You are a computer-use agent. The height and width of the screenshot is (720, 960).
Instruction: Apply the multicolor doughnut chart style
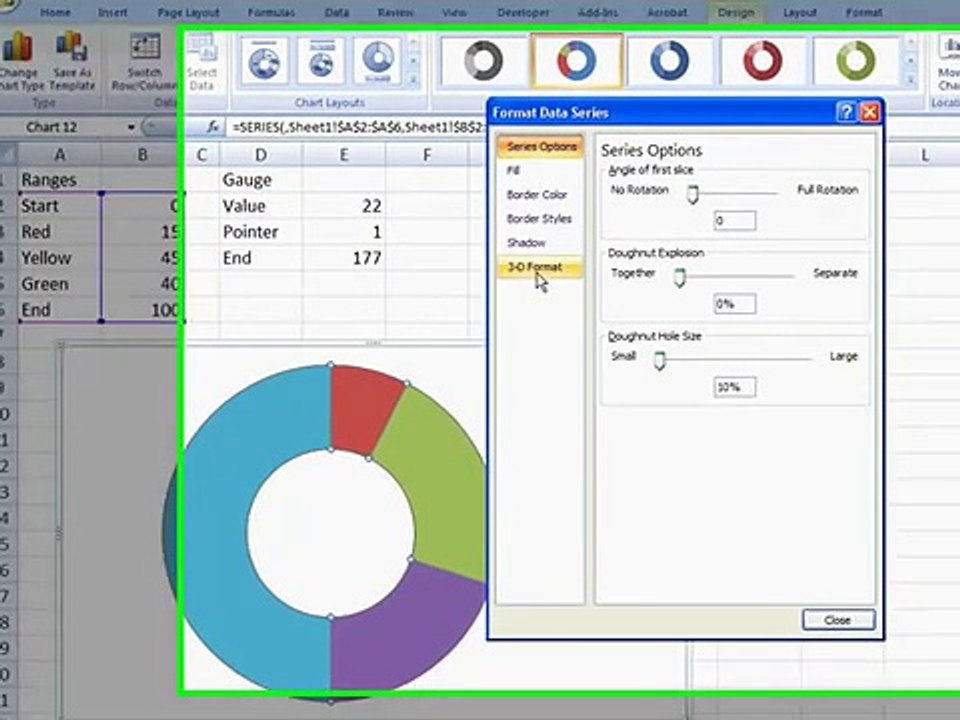pyautogui.click(x=577, y=61)
